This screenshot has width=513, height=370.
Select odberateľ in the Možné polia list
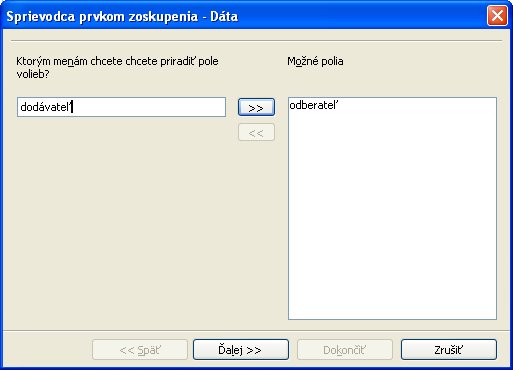pos(314,105)
